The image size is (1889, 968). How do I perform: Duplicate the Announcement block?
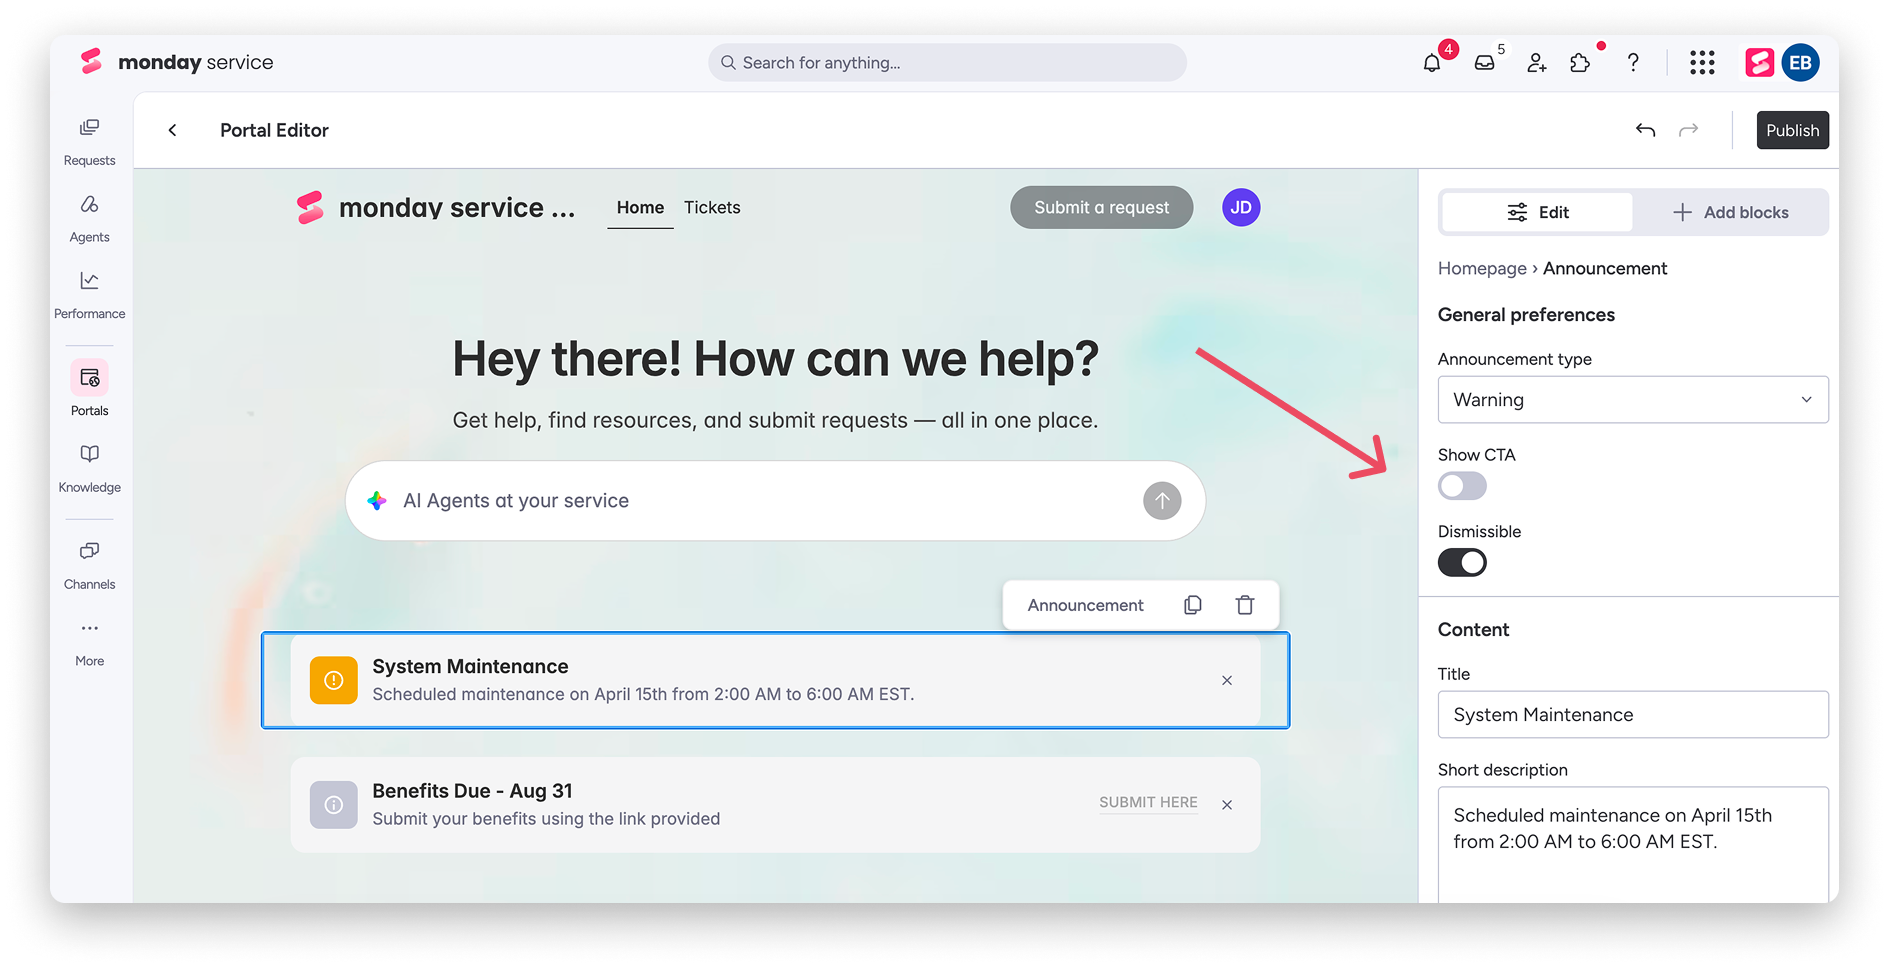(x=1193, y=605)
